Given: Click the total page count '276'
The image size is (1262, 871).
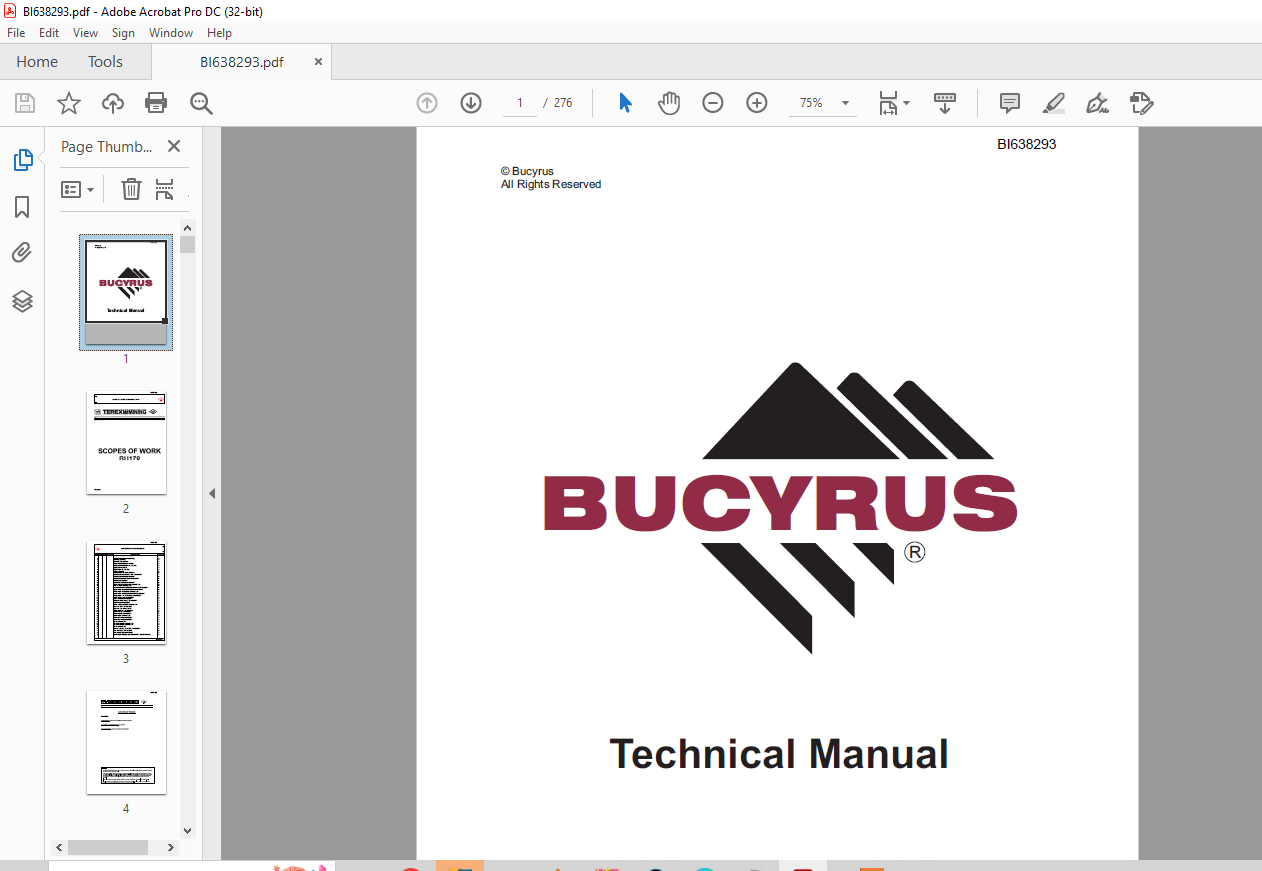Looking at the screenshot, I should [563, 103].
